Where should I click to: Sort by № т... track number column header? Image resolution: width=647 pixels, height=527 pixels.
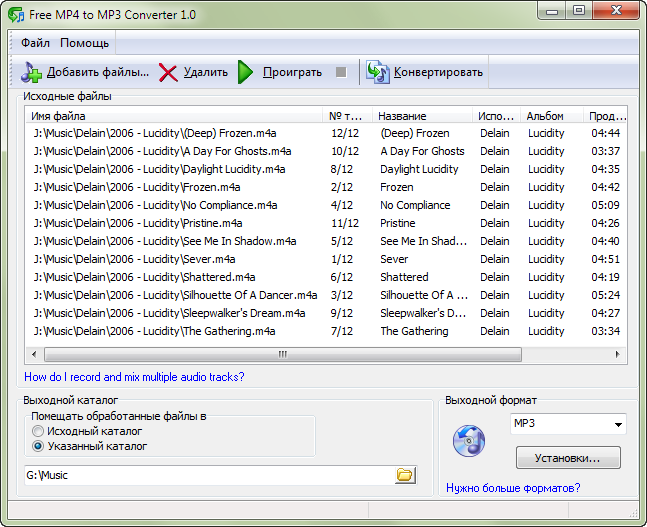[x=347, y=116]
